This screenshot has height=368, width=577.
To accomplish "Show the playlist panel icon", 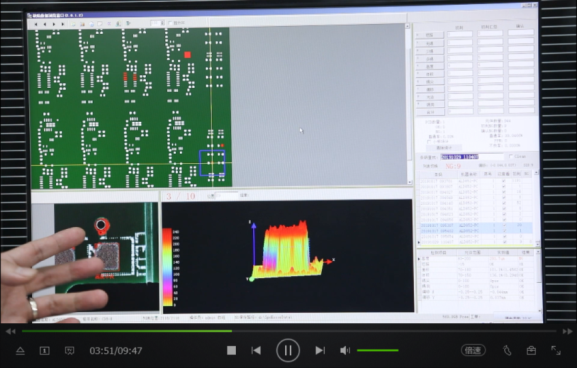I will click(45, 351).
